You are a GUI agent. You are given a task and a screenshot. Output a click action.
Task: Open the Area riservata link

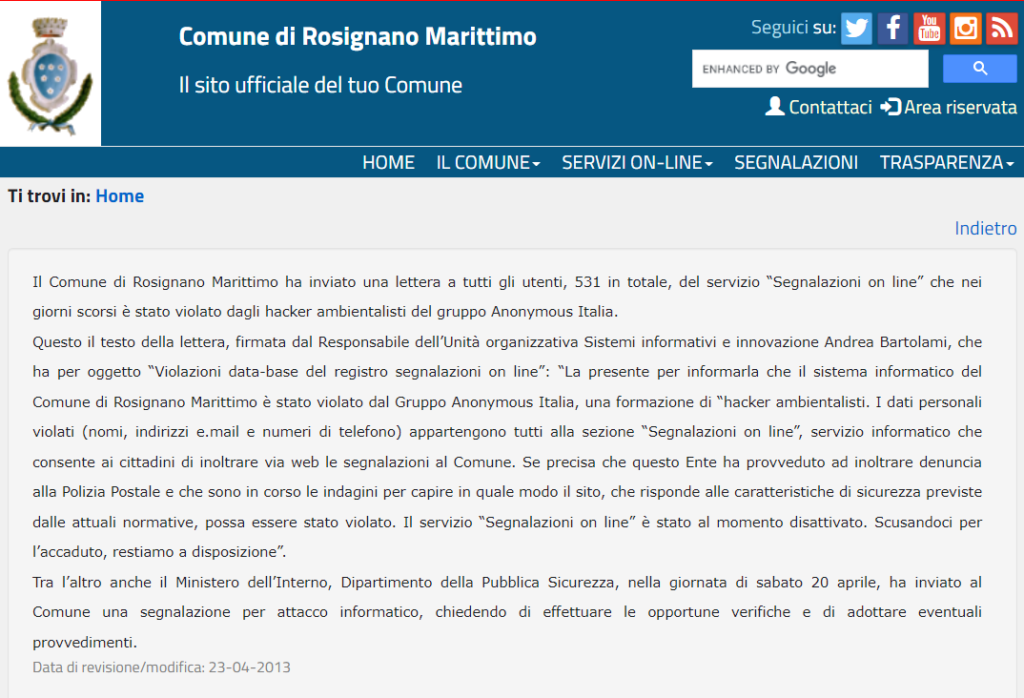click(960, 107)
